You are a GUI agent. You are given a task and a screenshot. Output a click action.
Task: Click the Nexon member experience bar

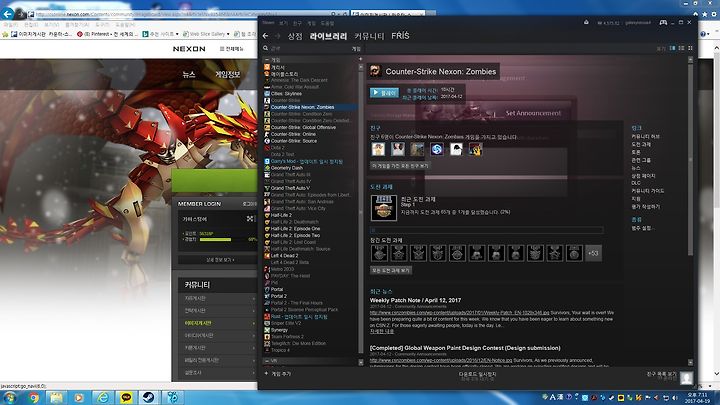215,239
